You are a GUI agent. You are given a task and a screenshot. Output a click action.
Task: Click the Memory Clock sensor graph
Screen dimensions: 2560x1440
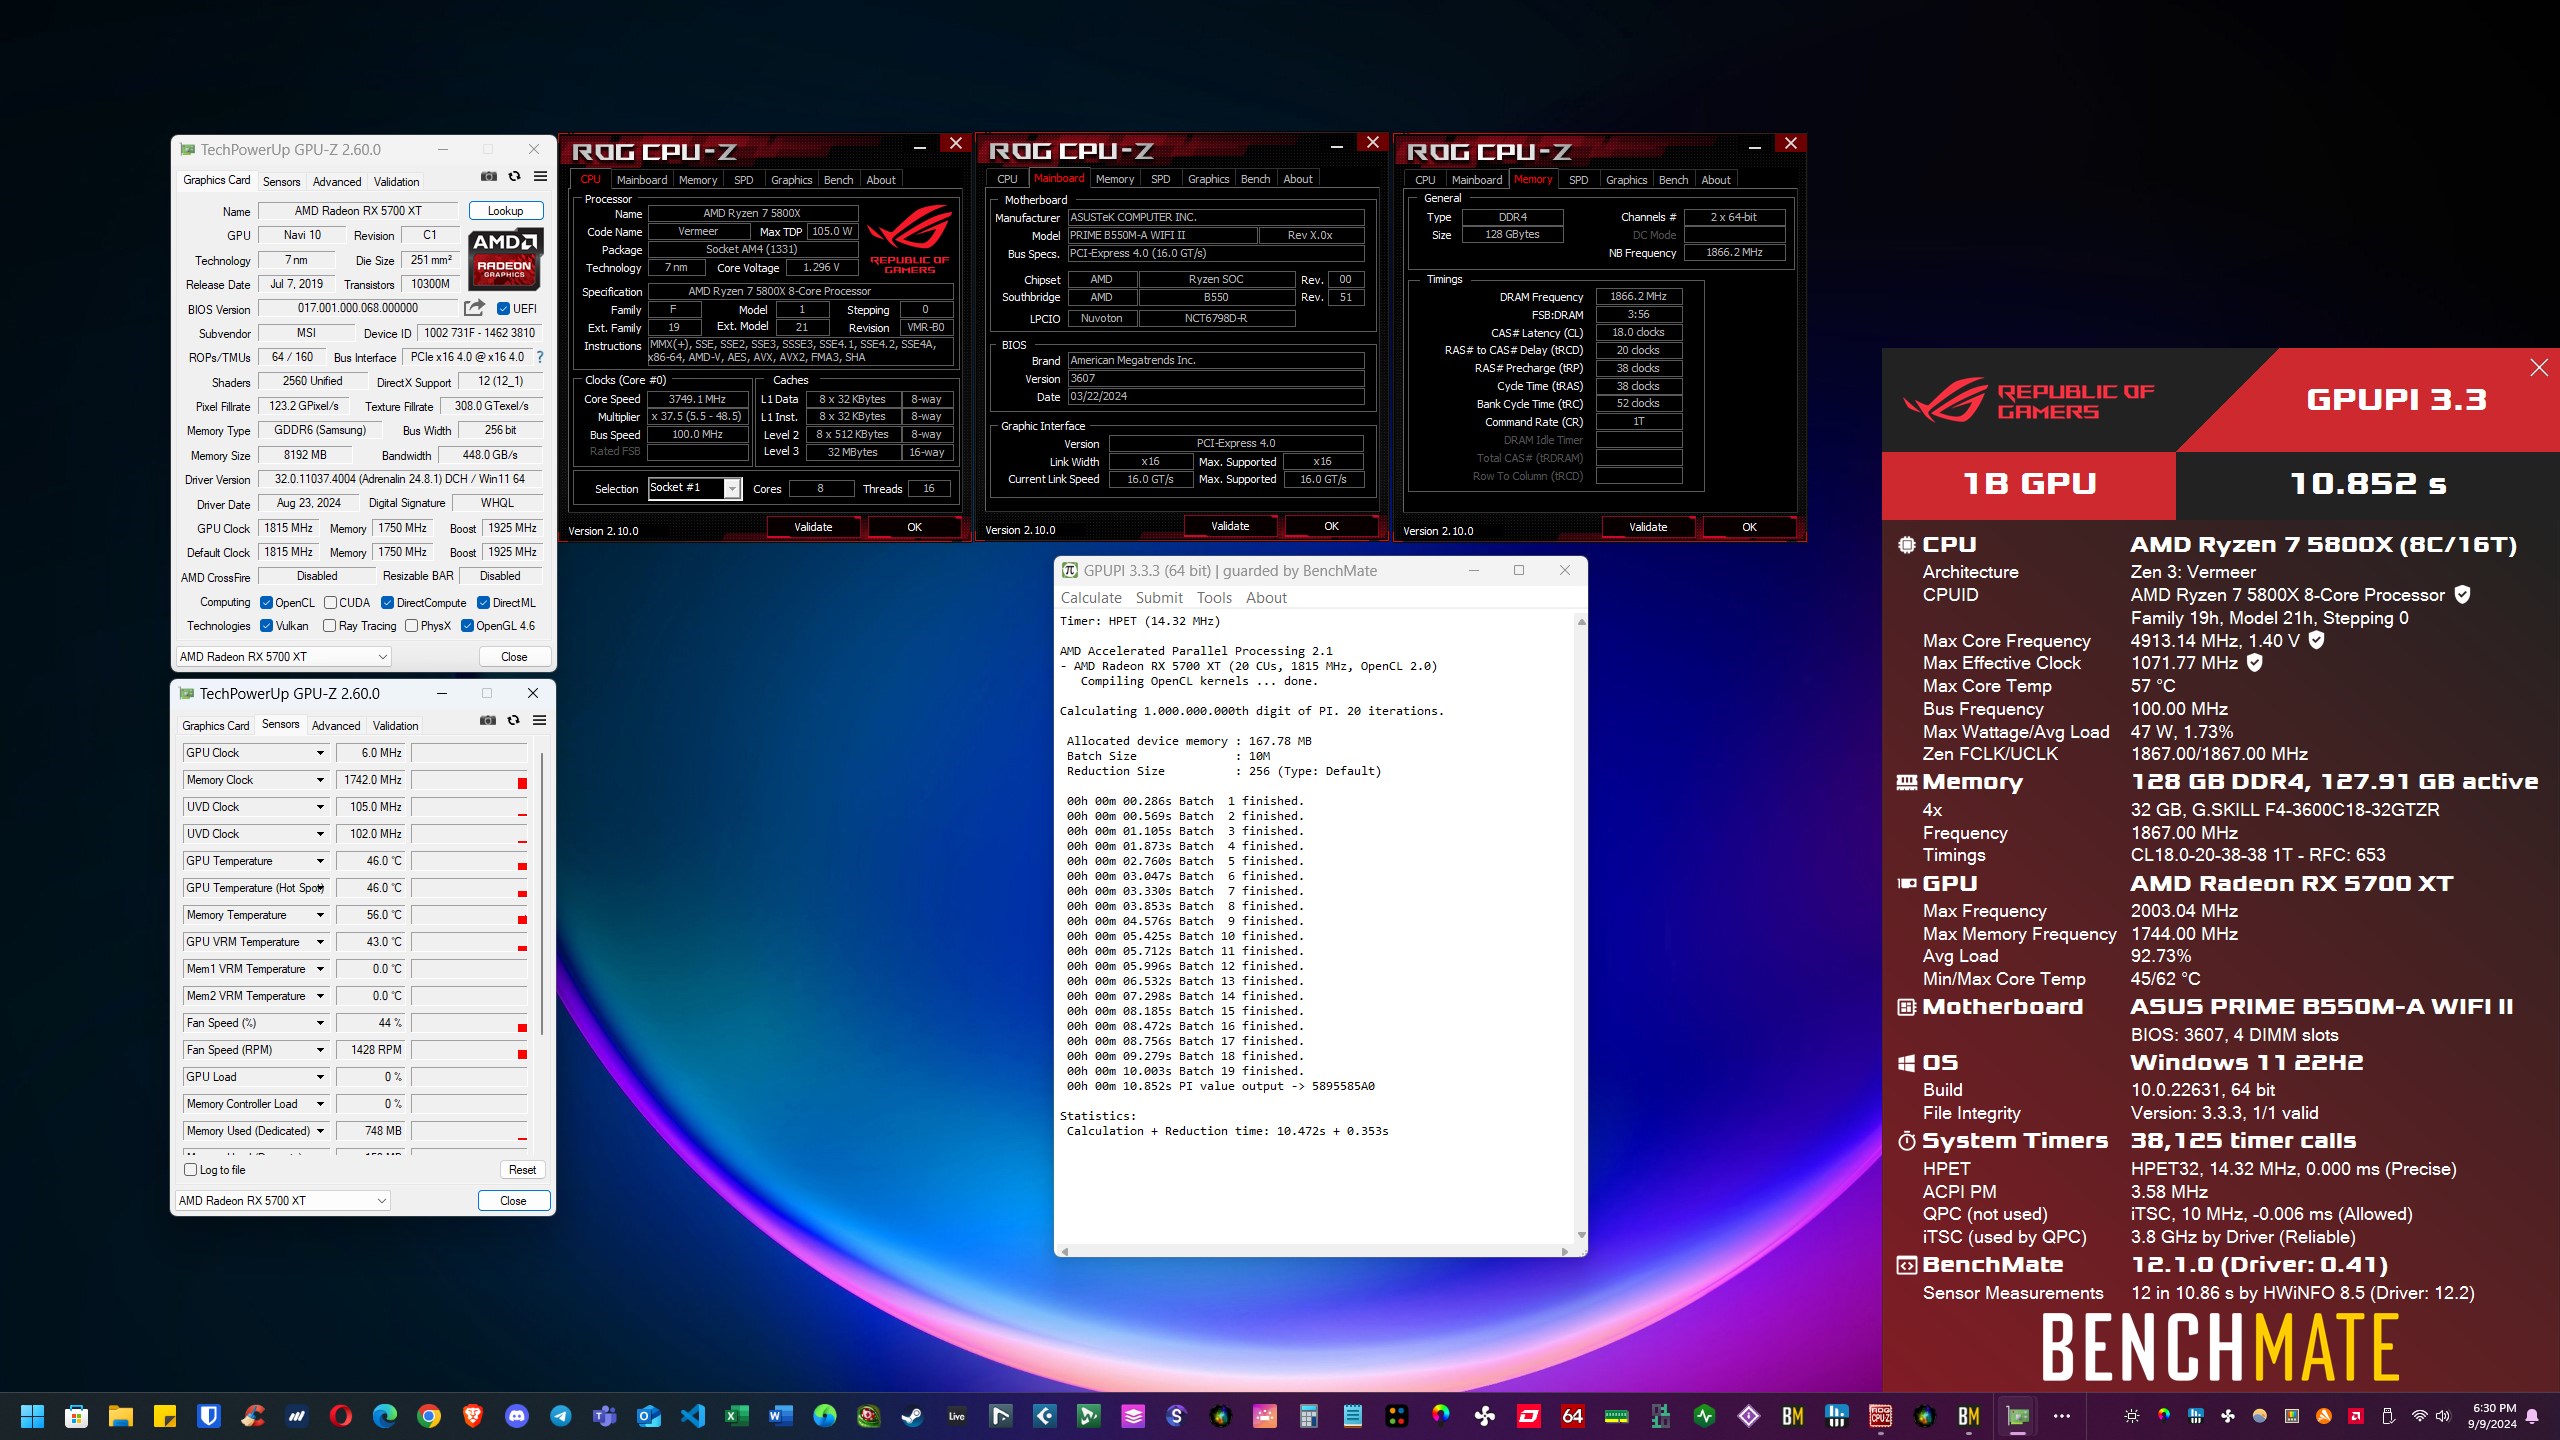tap(469, 780)
